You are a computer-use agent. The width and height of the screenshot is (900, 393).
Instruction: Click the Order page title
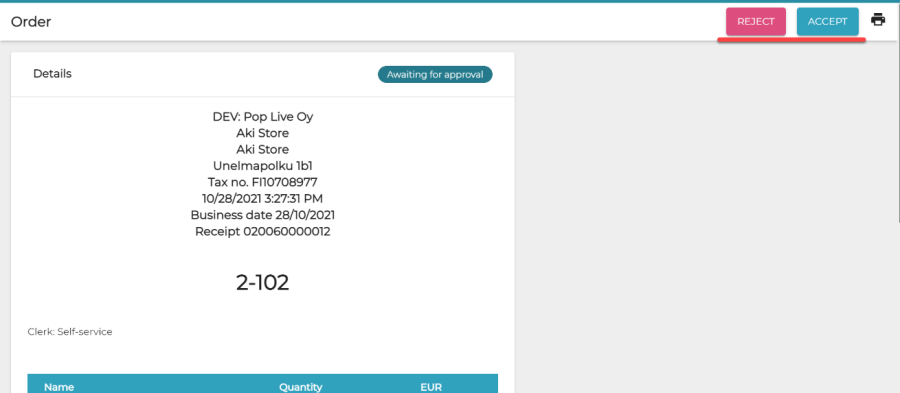(x=31, y=22)
